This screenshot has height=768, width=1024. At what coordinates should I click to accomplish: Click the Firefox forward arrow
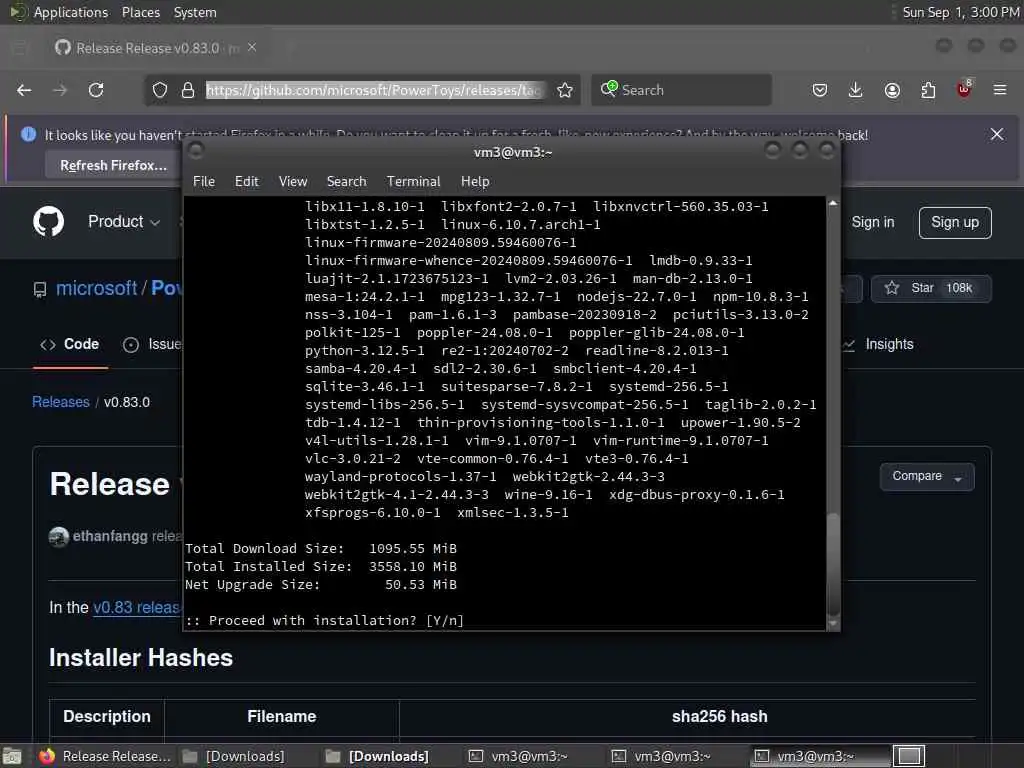click(60, 90)
